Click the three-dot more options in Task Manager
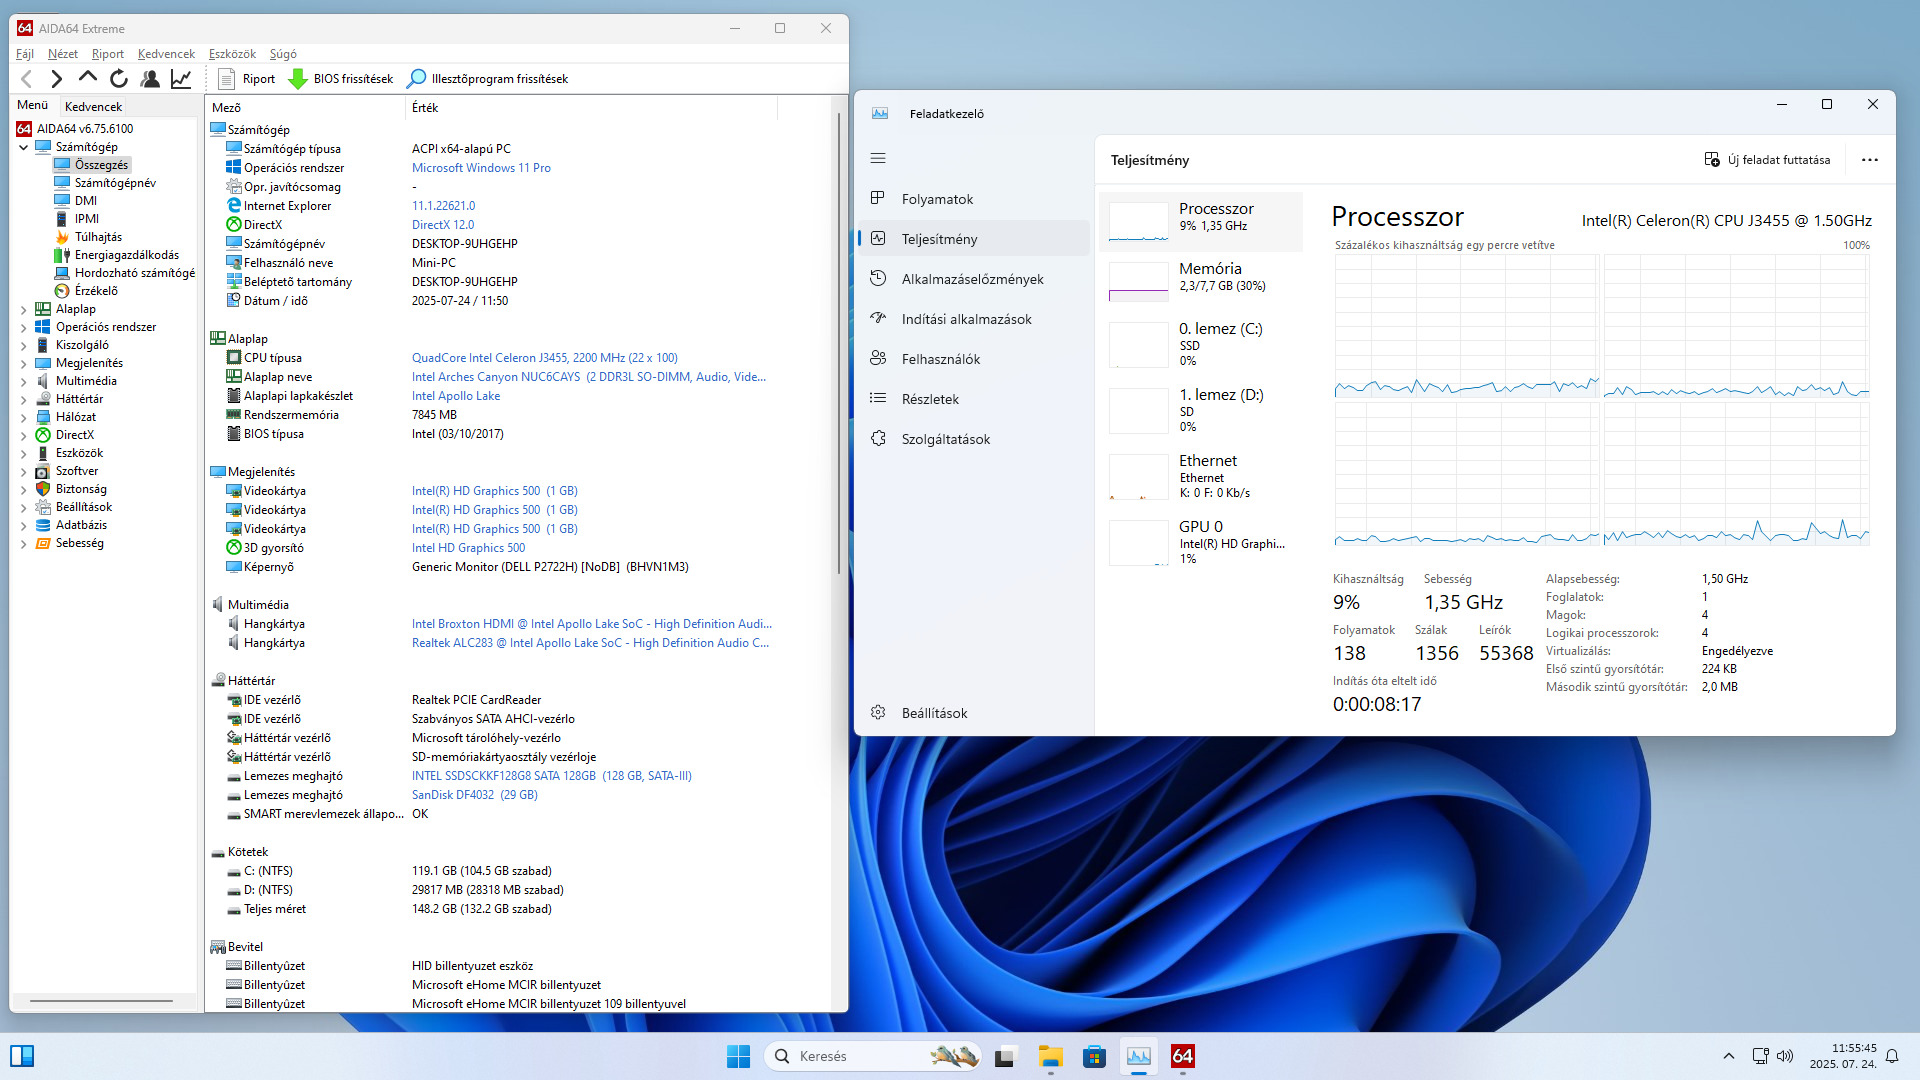The image size is (1920, 1080). [1869, 160]
